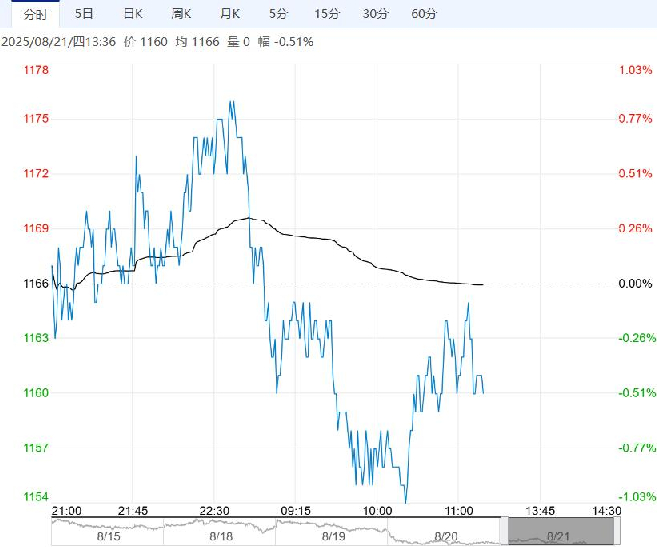Switch to the 5日 chart tab
Viewport: 657px width, 547px height.
pos(84,14)
